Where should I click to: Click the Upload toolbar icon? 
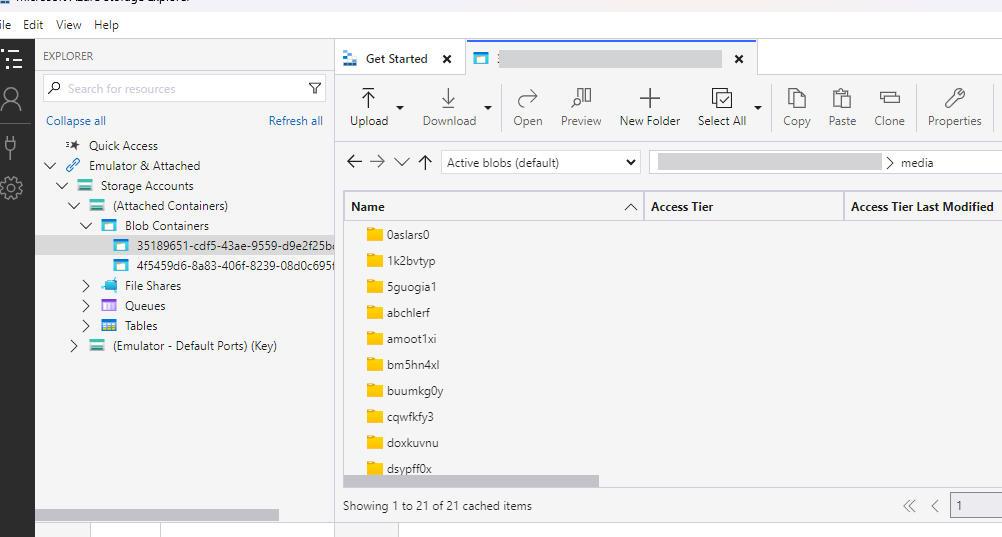click(x=368, y=98)
